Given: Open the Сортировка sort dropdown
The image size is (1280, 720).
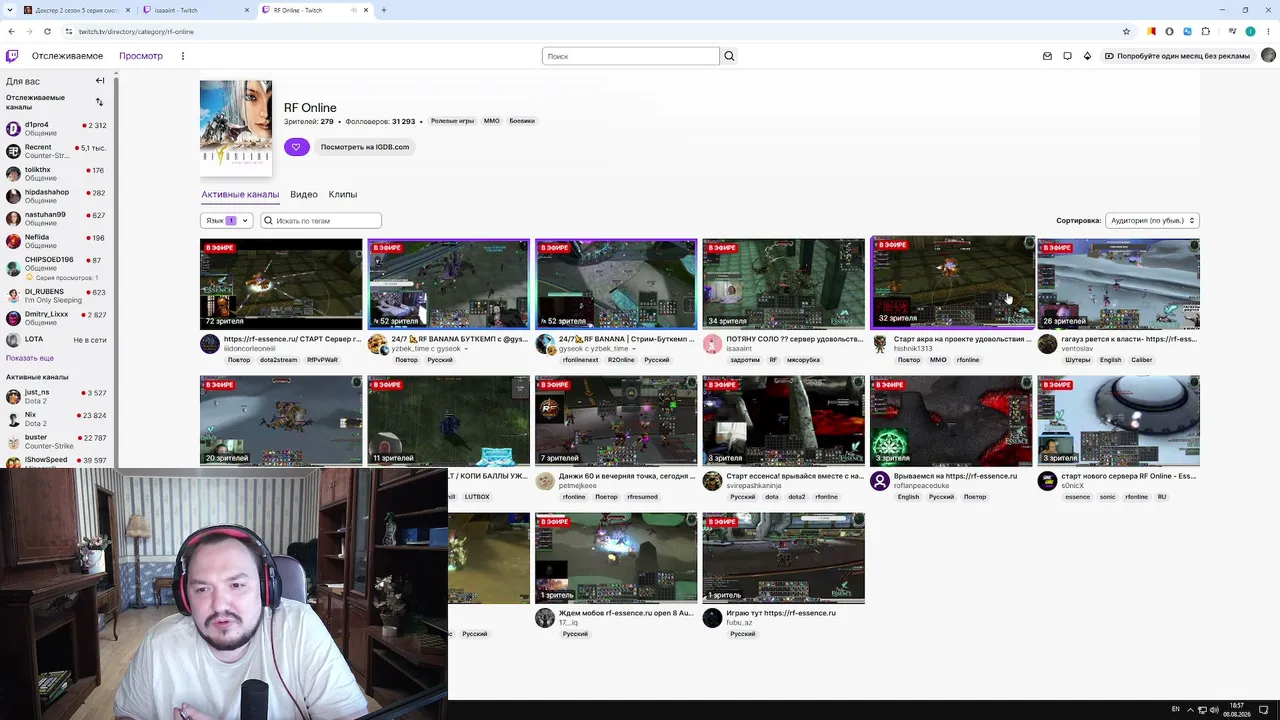Looking at the screenshot, I should (x=1152, y=220).
